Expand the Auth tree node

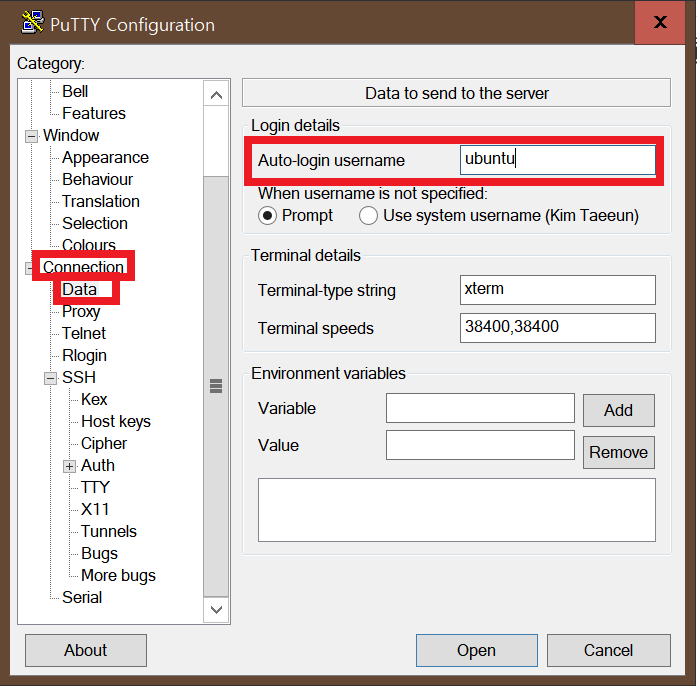[x=69, y=466]
